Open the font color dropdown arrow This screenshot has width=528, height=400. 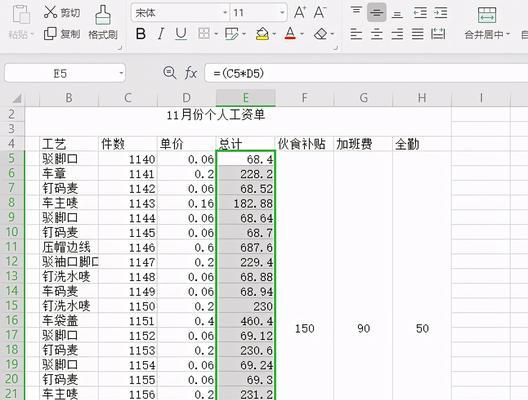click(x=302, y=34)
